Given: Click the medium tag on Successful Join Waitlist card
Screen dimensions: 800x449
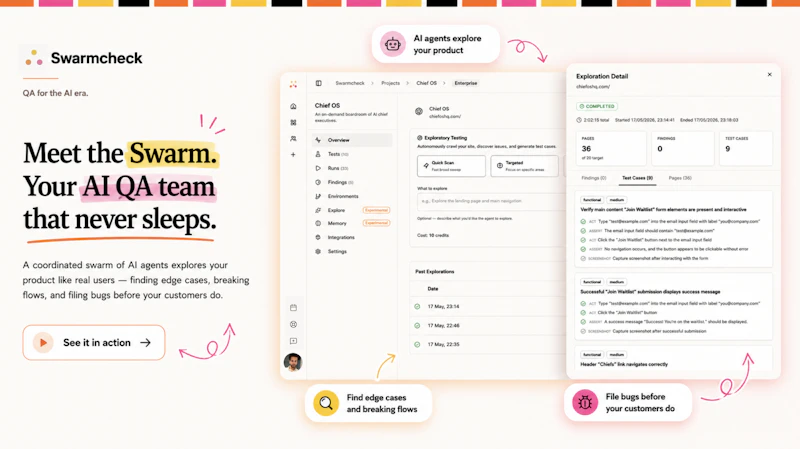Looking at the screenshot, I should [x=616, y=282].
